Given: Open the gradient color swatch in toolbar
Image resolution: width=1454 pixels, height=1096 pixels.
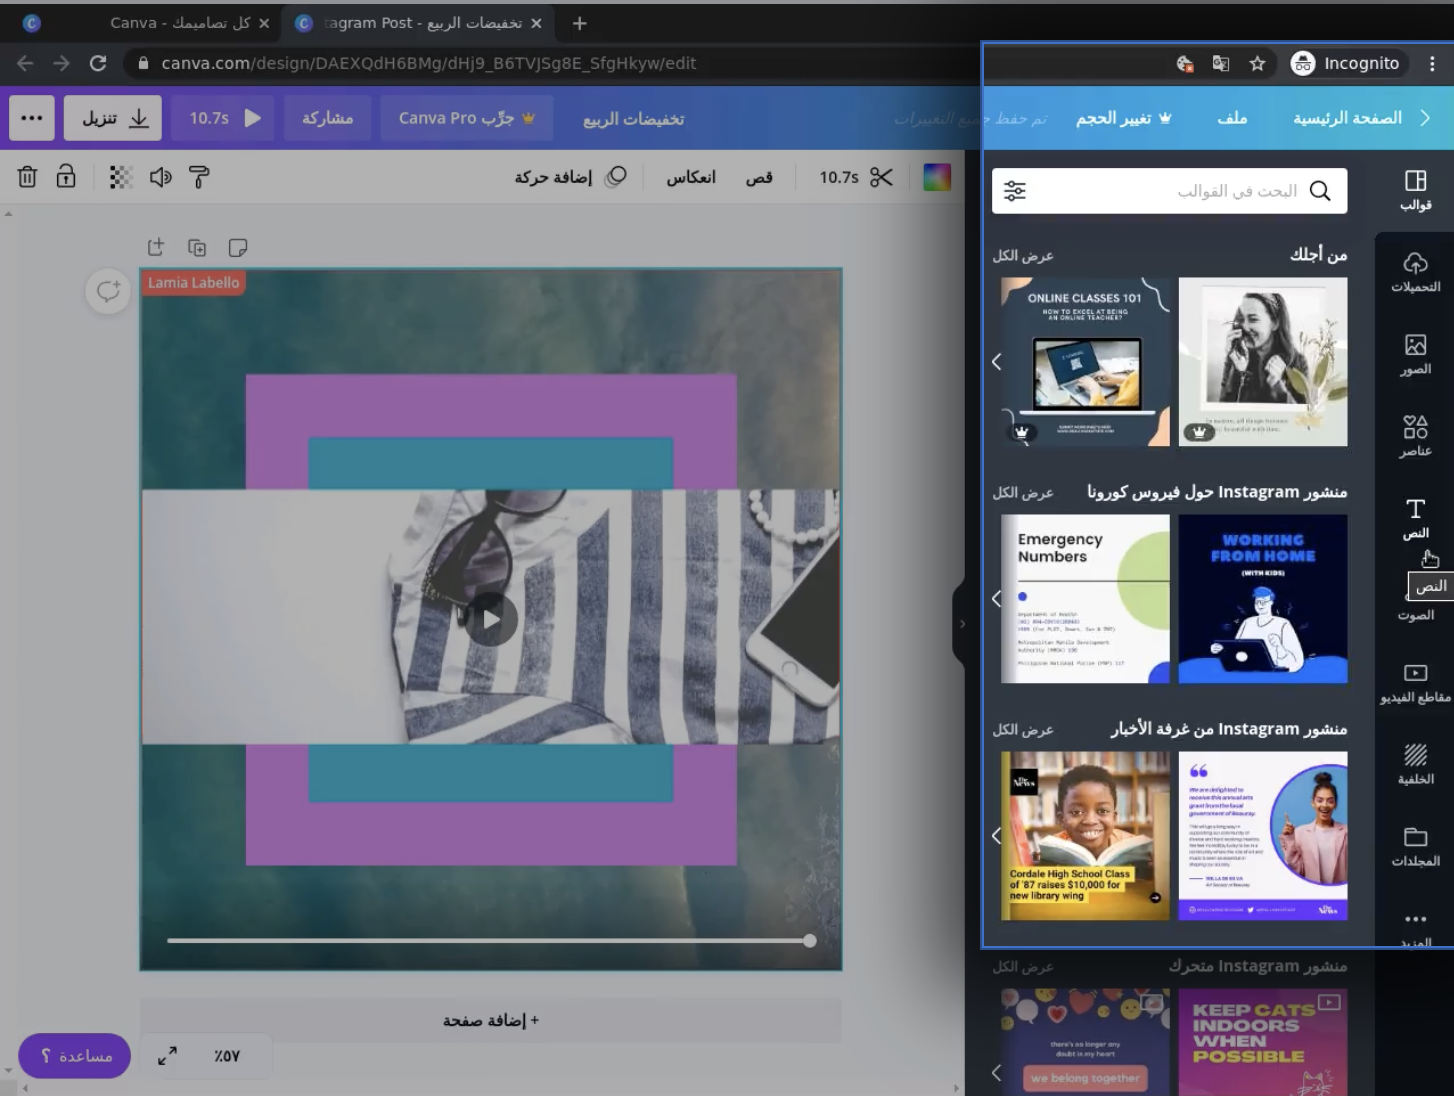Looking at the screenshot, I should (x=937, y=177).
